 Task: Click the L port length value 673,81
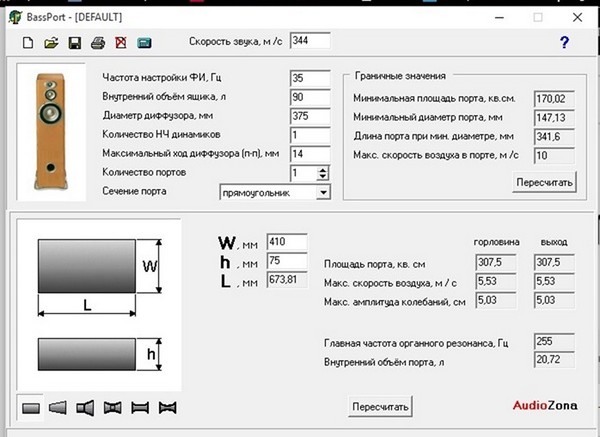click(287, 280)
